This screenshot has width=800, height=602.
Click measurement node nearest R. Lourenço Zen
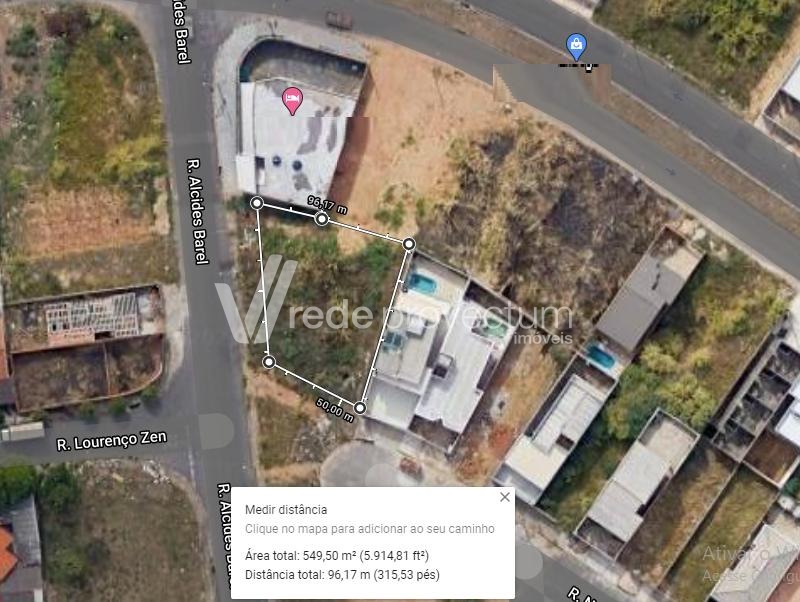coord(269,362)
